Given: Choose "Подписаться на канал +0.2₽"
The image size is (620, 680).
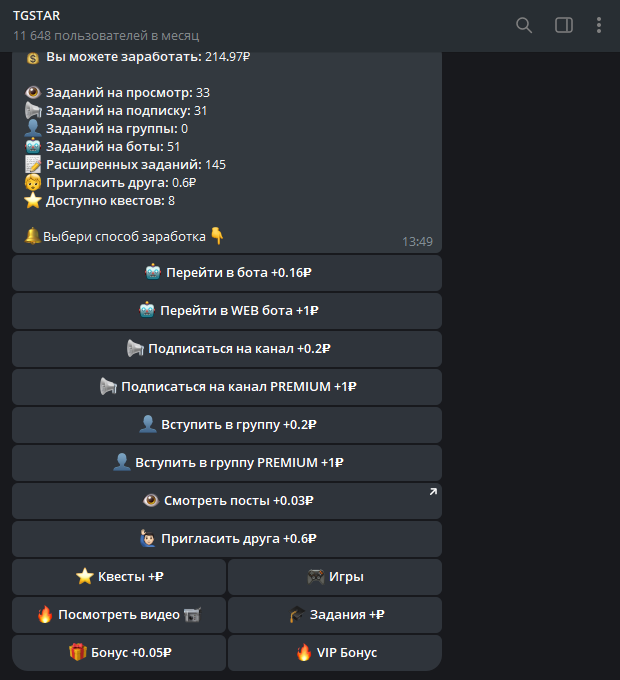Looking at the screenshot, I should (227, 349).
